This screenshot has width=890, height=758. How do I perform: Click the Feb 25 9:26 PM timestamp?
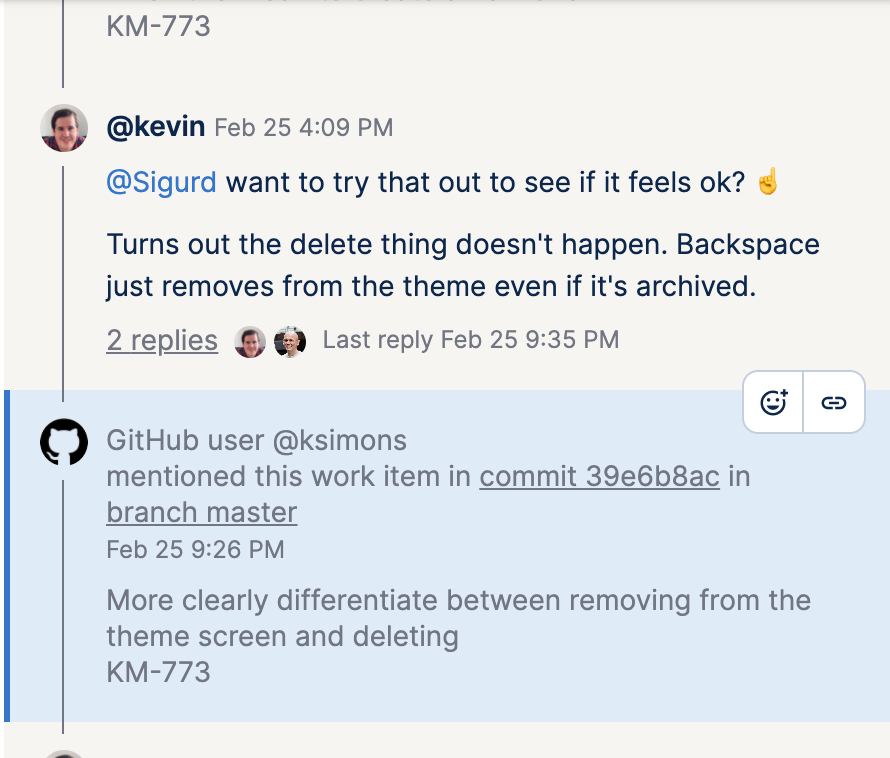click(x=195, y=549)
